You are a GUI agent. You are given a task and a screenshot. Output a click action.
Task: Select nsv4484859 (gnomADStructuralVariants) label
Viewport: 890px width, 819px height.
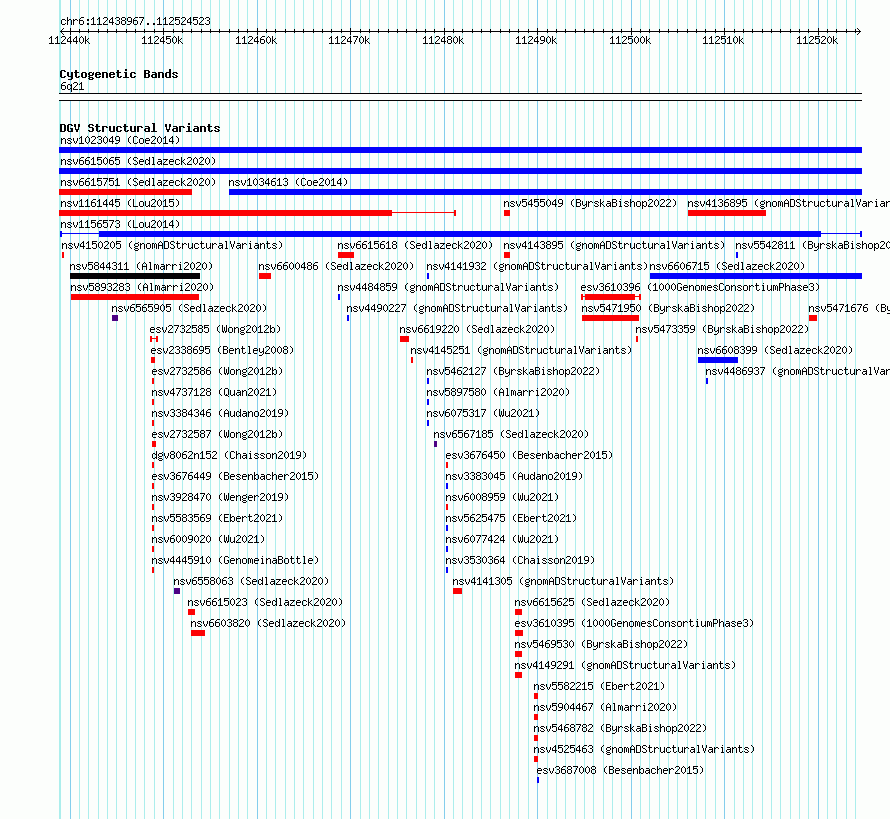point(448,287)
